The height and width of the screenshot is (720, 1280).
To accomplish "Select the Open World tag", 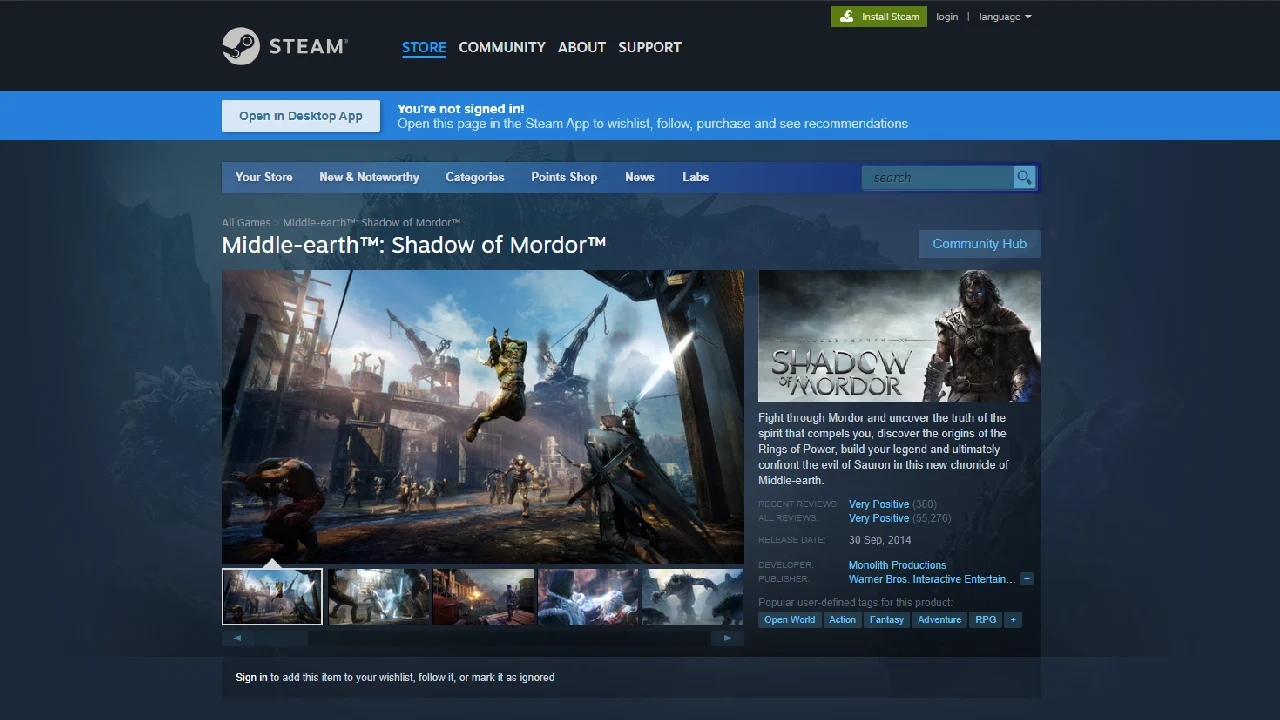I will pos(789,619).
